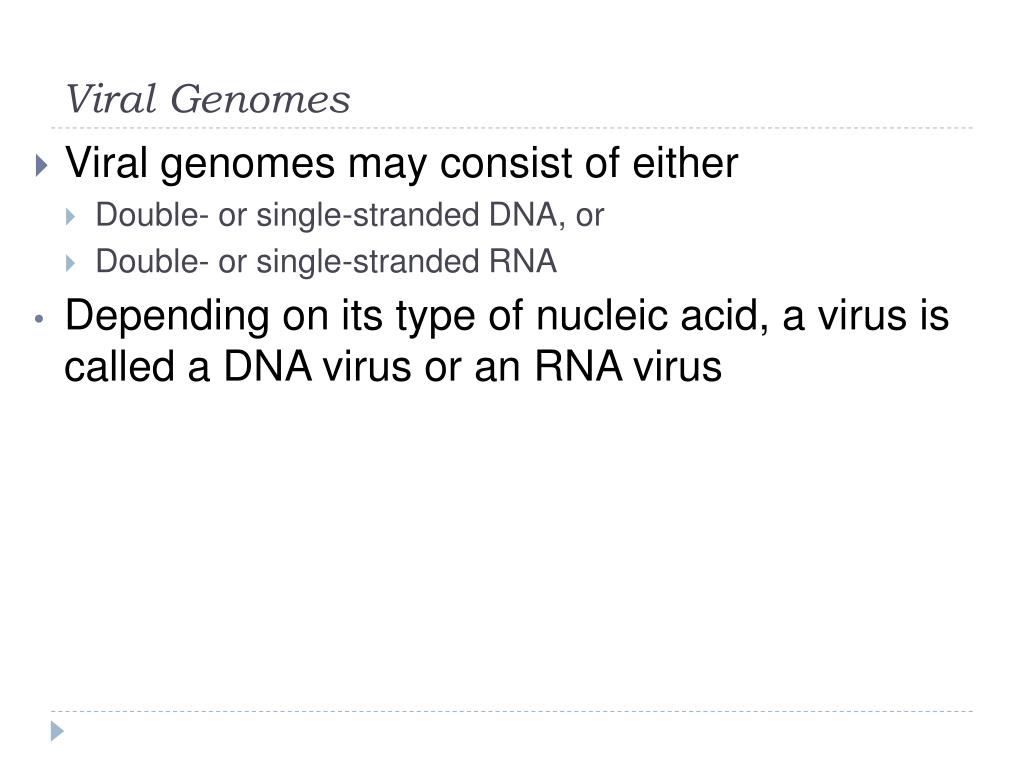This screenshot has width=1024, height=768.
Task: Click the line "Double- or single-stranded RNA"
Action: click(x=326, y=263)
